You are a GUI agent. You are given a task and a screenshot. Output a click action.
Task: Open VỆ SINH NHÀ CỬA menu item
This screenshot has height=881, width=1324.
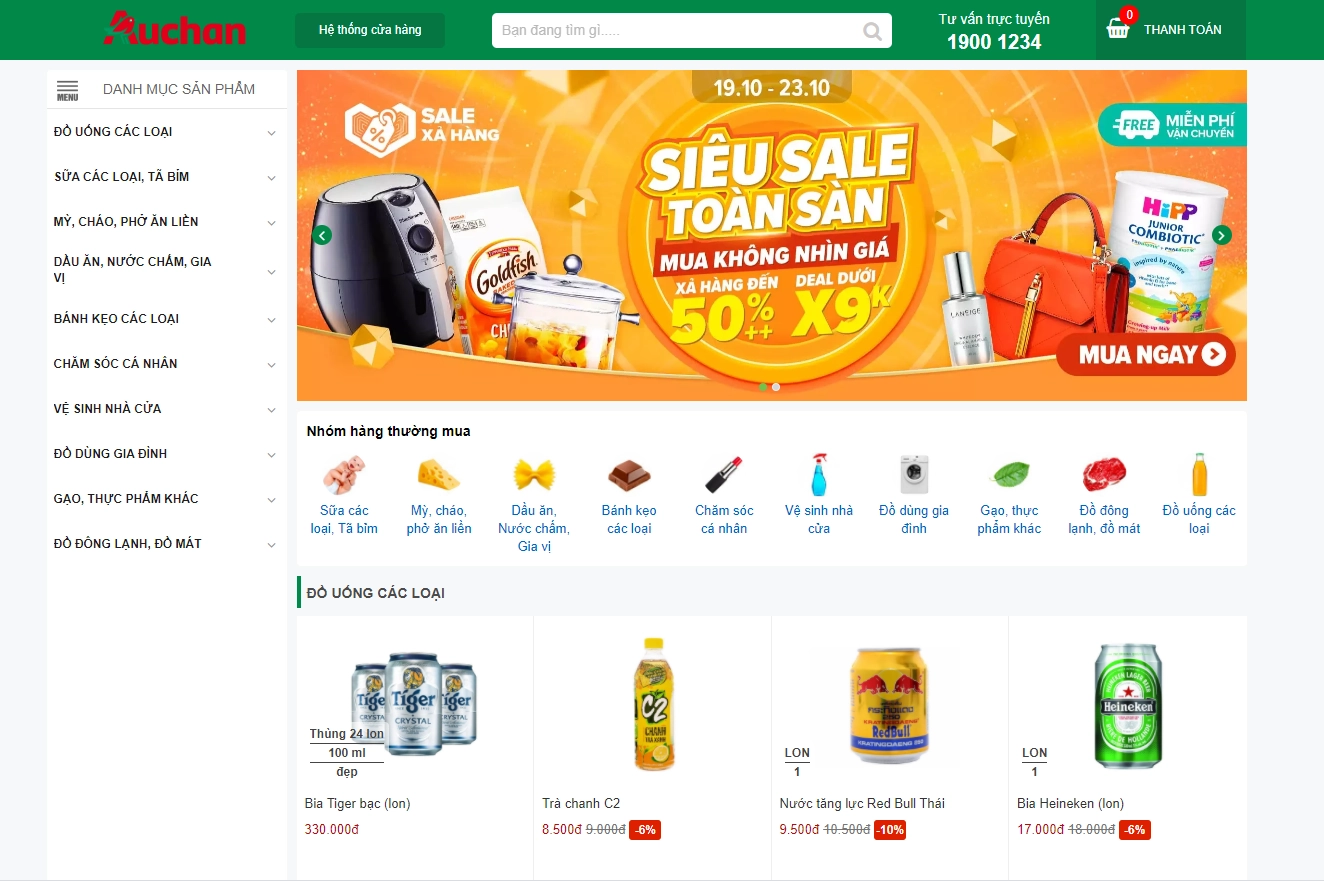[x=108, y=408]
